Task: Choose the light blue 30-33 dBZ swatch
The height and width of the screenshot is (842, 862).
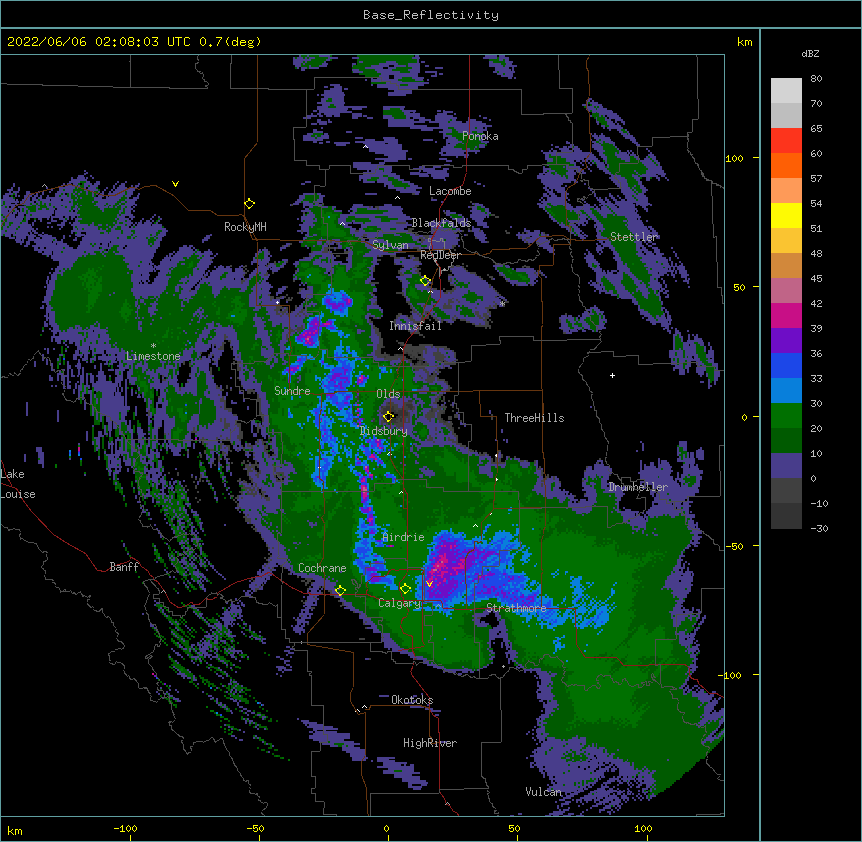Action: pyautogui.click(x=786, y=391)
